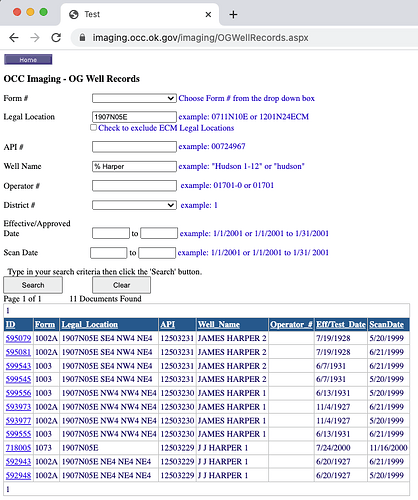Select the Test browser tab
The image size is (418, 500).
tap(140, 14)
